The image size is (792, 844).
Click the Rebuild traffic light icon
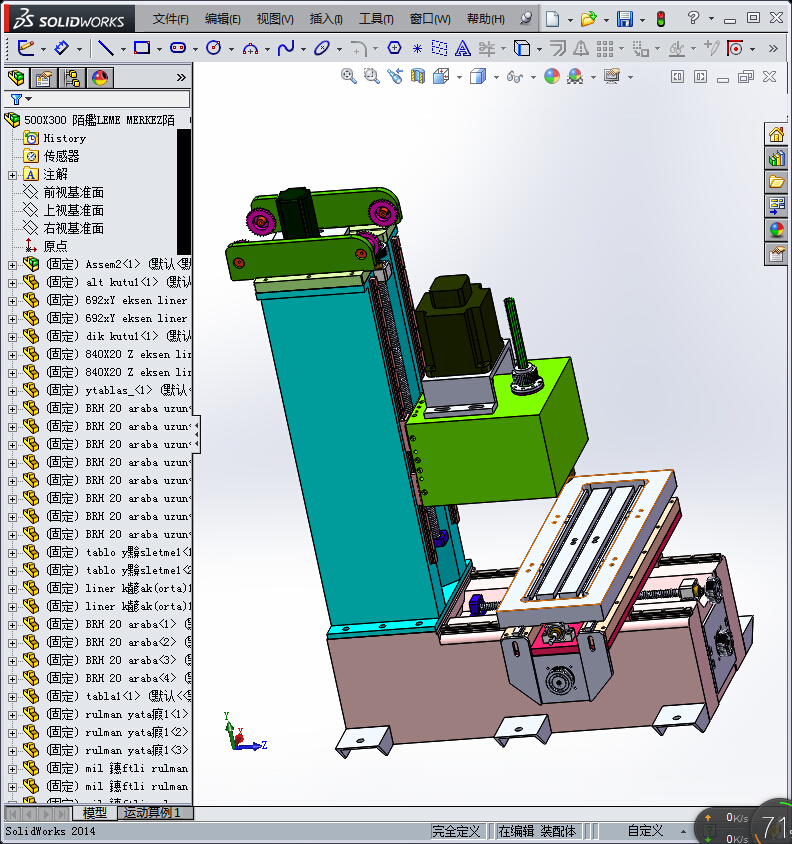click(661, 19)
